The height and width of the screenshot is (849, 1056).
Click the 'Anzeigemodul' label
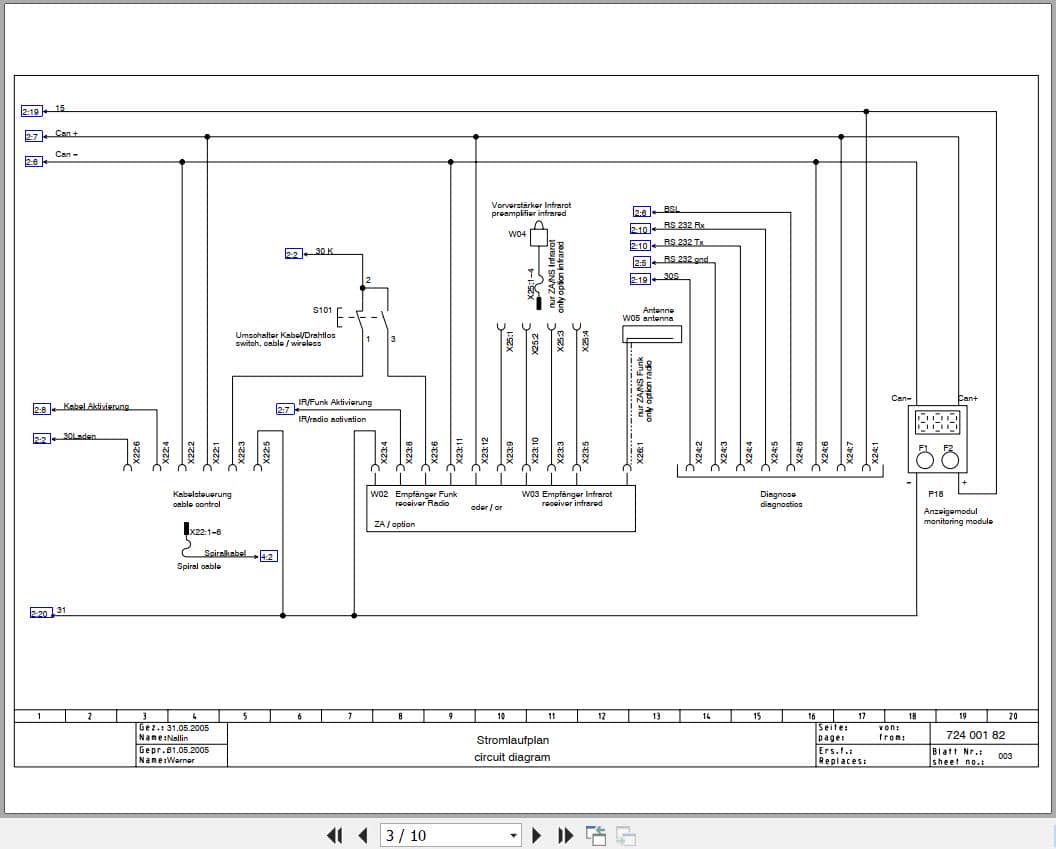950,511
